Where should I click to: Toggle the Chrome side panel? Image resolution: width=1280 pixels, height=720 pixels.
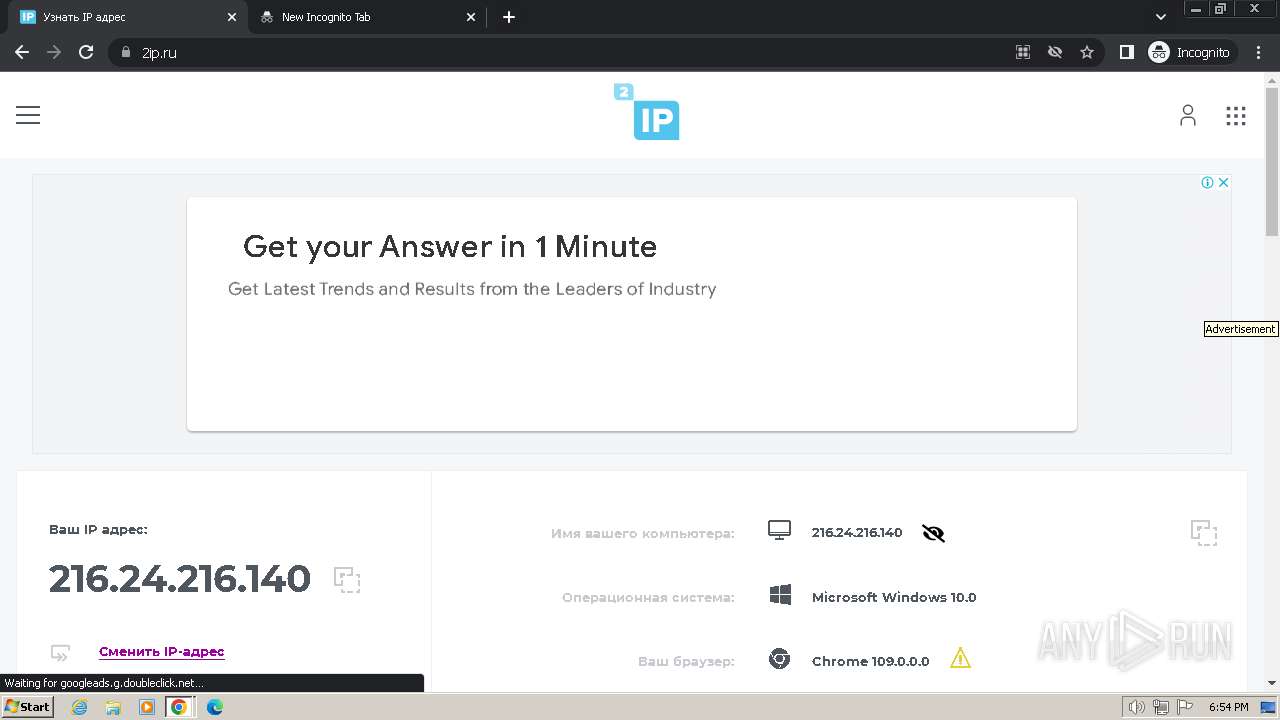tap(1127, 52)
